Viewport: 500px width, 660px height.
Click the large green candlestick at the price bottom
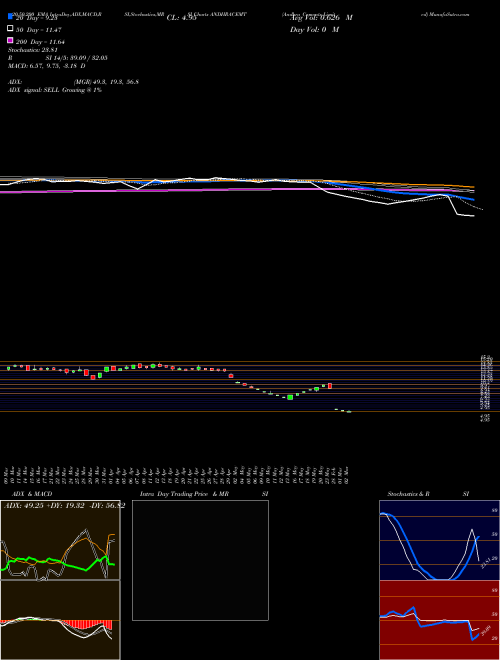coord(290,397)
